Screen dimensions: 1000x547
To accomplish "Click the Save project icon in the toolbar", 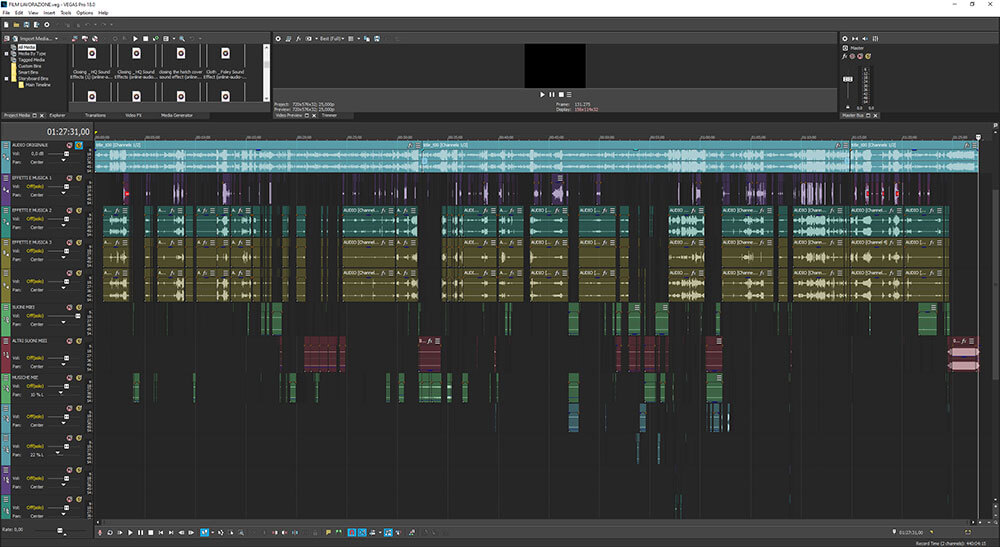I will (29, 24).
